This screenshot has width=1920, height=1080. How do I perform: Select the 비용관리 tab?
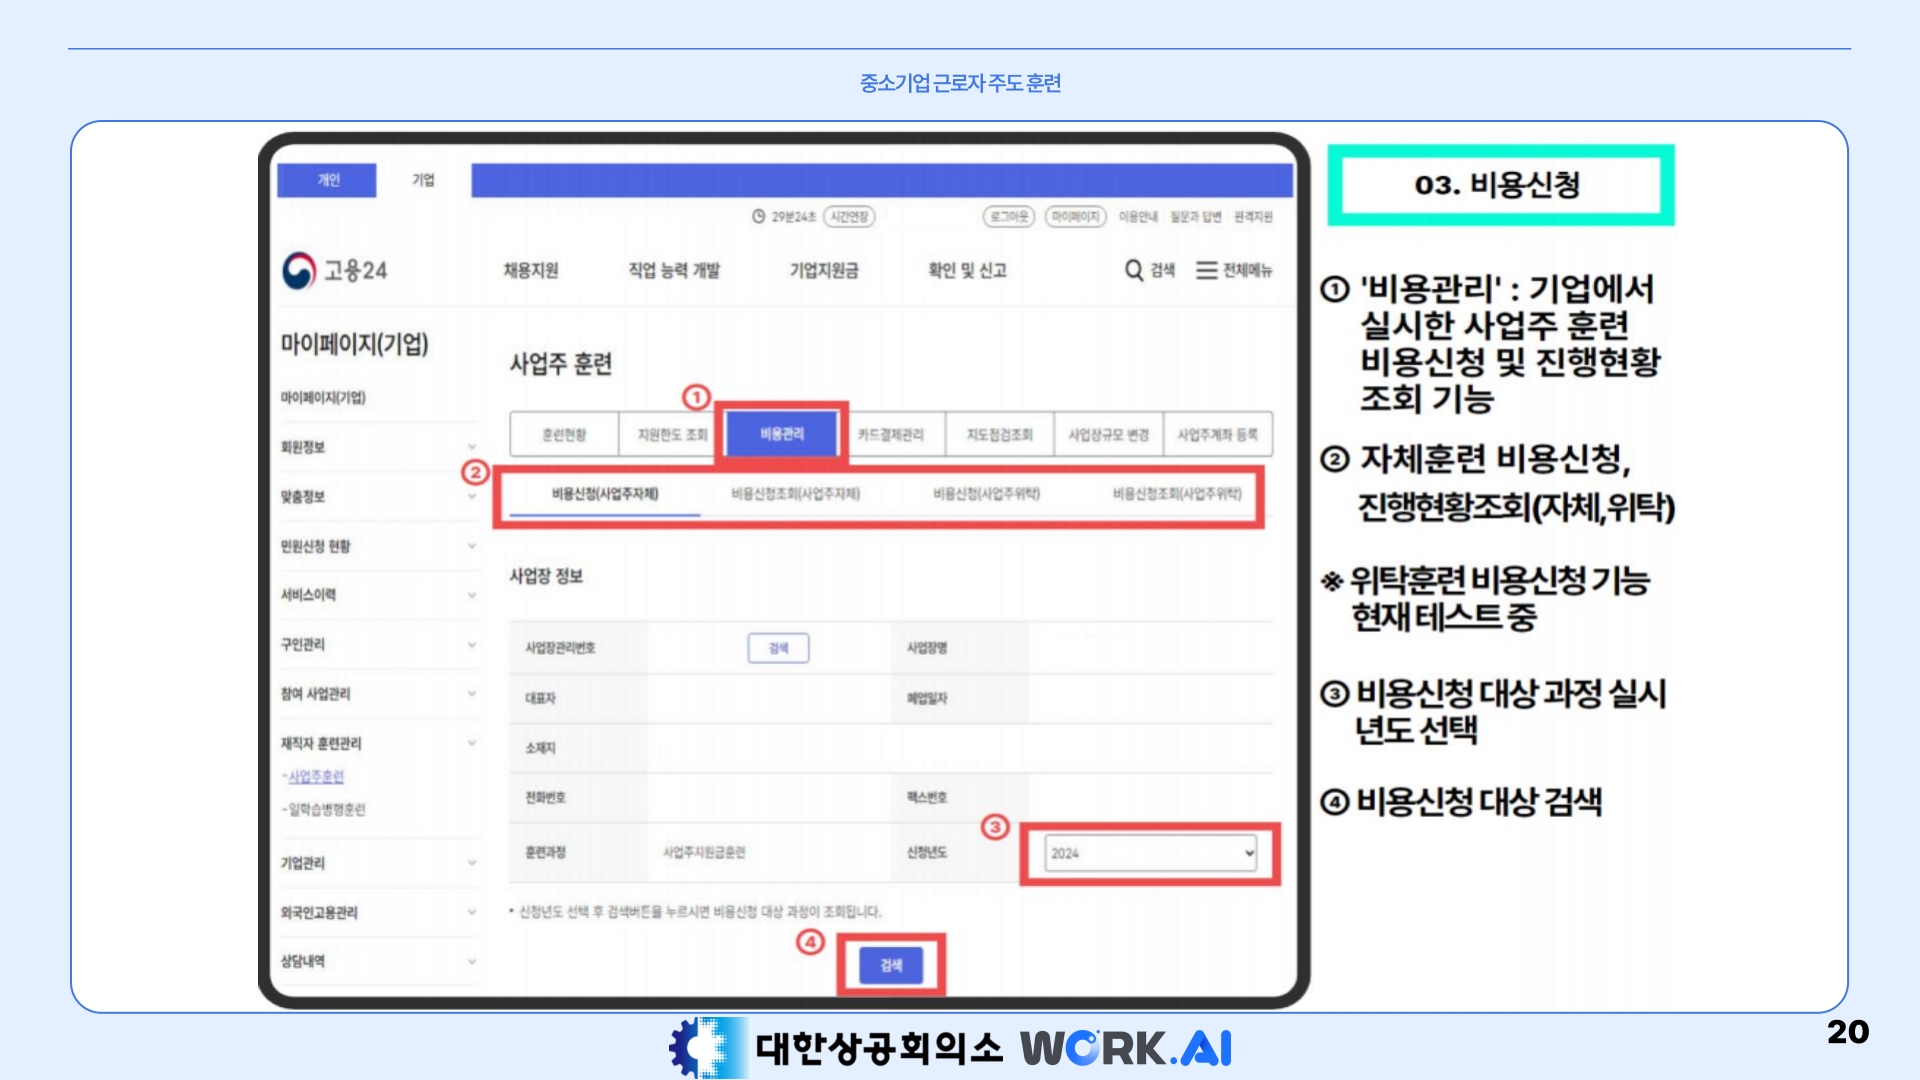point(781,434)
